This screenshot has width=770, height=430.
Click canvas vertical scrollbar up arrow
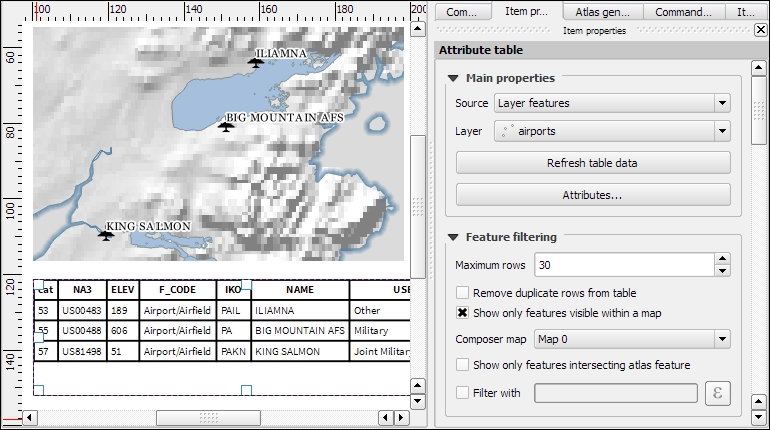pyautogui.click(x=418, y=28)
